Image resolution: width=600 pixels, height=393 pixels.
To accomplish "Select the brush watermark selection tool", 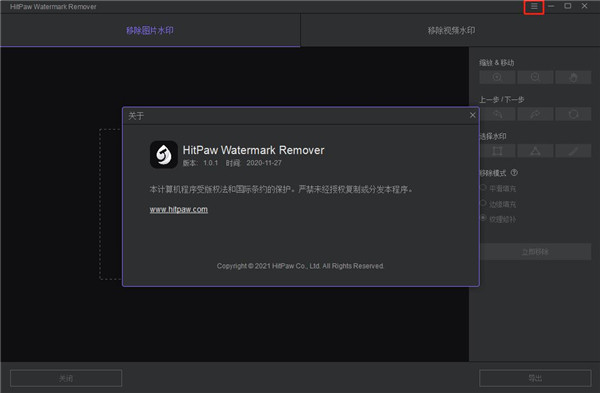I will pyautogui.click(x=573, y=151).
